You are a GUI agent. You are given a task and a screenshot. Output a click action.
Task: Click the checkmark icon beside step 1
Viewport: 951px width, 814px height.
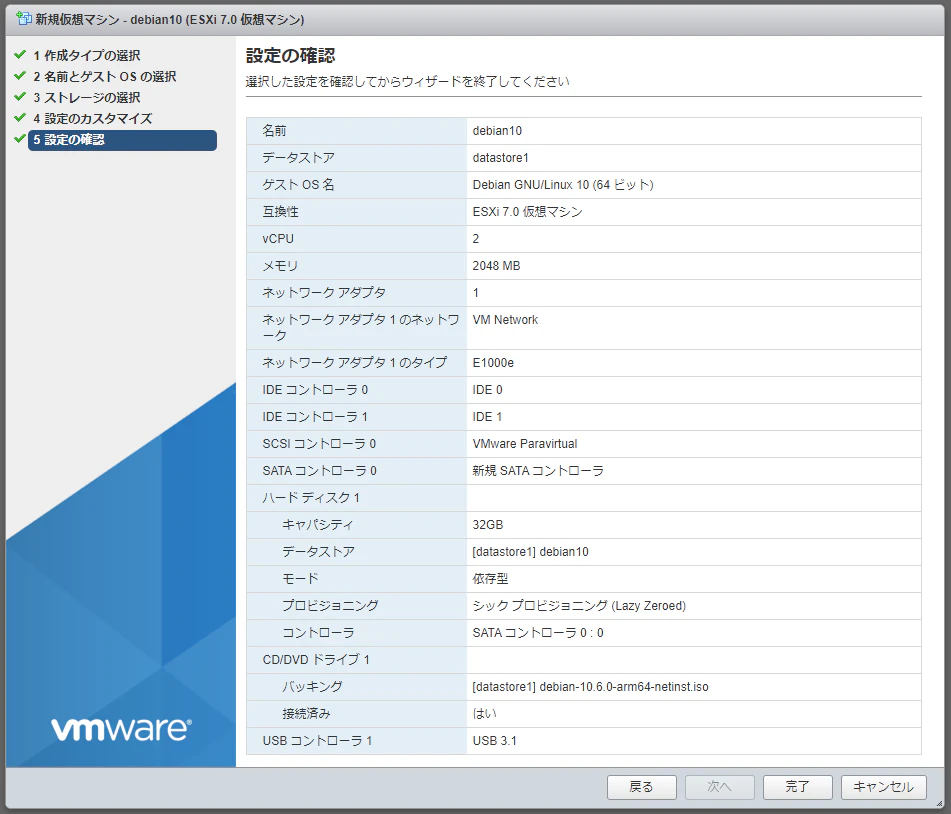(19, 55)
